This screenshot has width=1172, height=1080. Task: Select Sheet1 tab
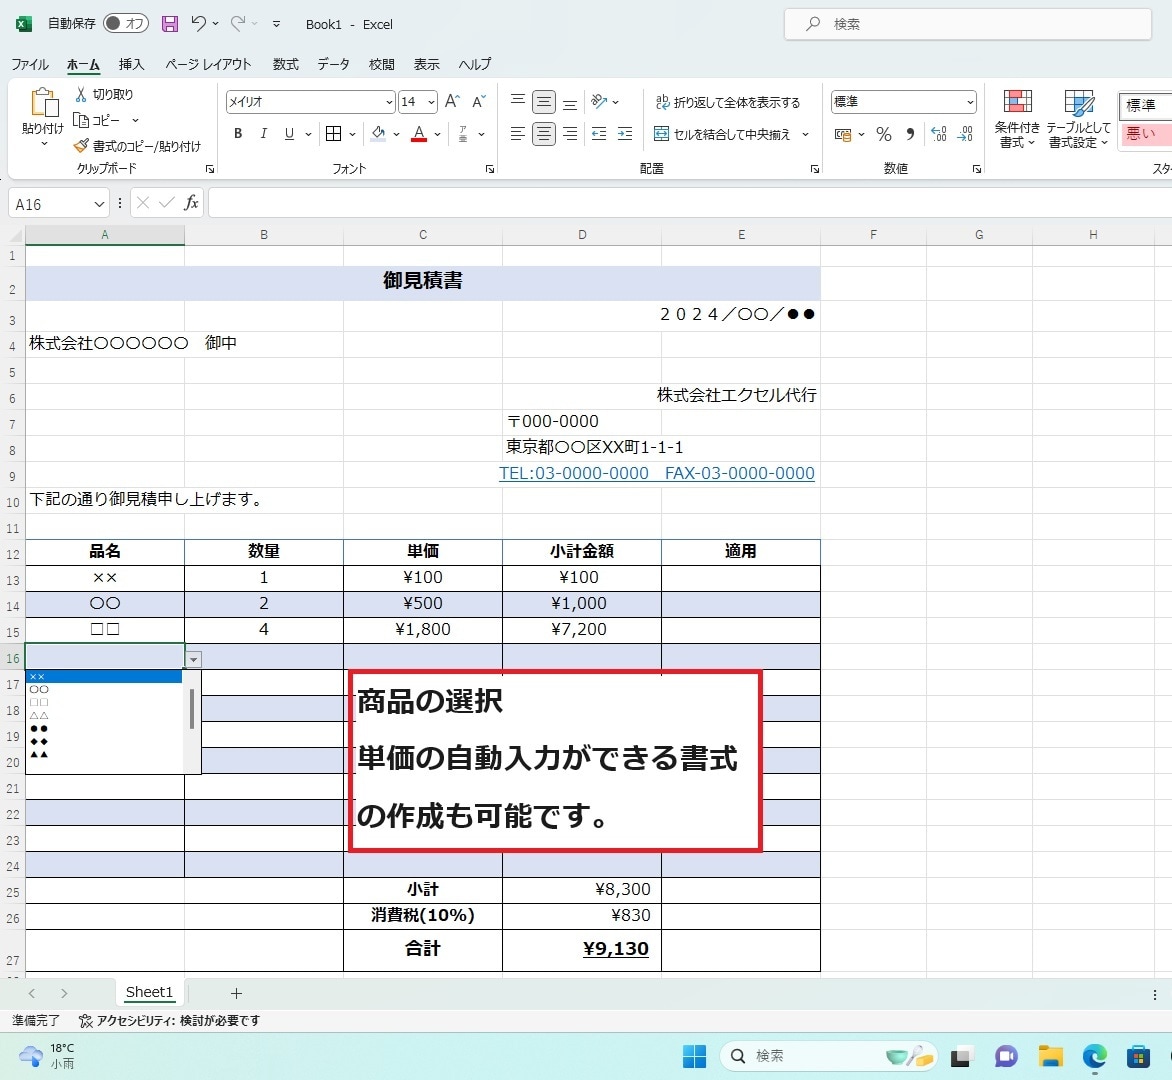tap(149, 992)
